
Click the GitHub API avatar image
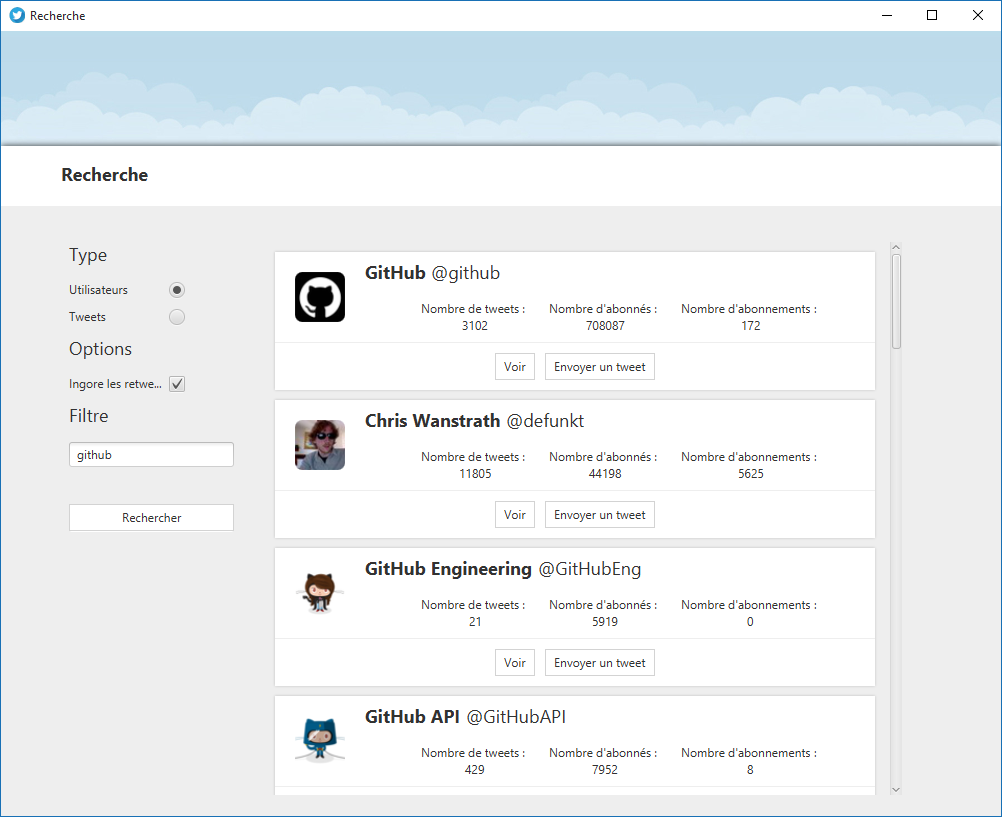pos(320,740)
